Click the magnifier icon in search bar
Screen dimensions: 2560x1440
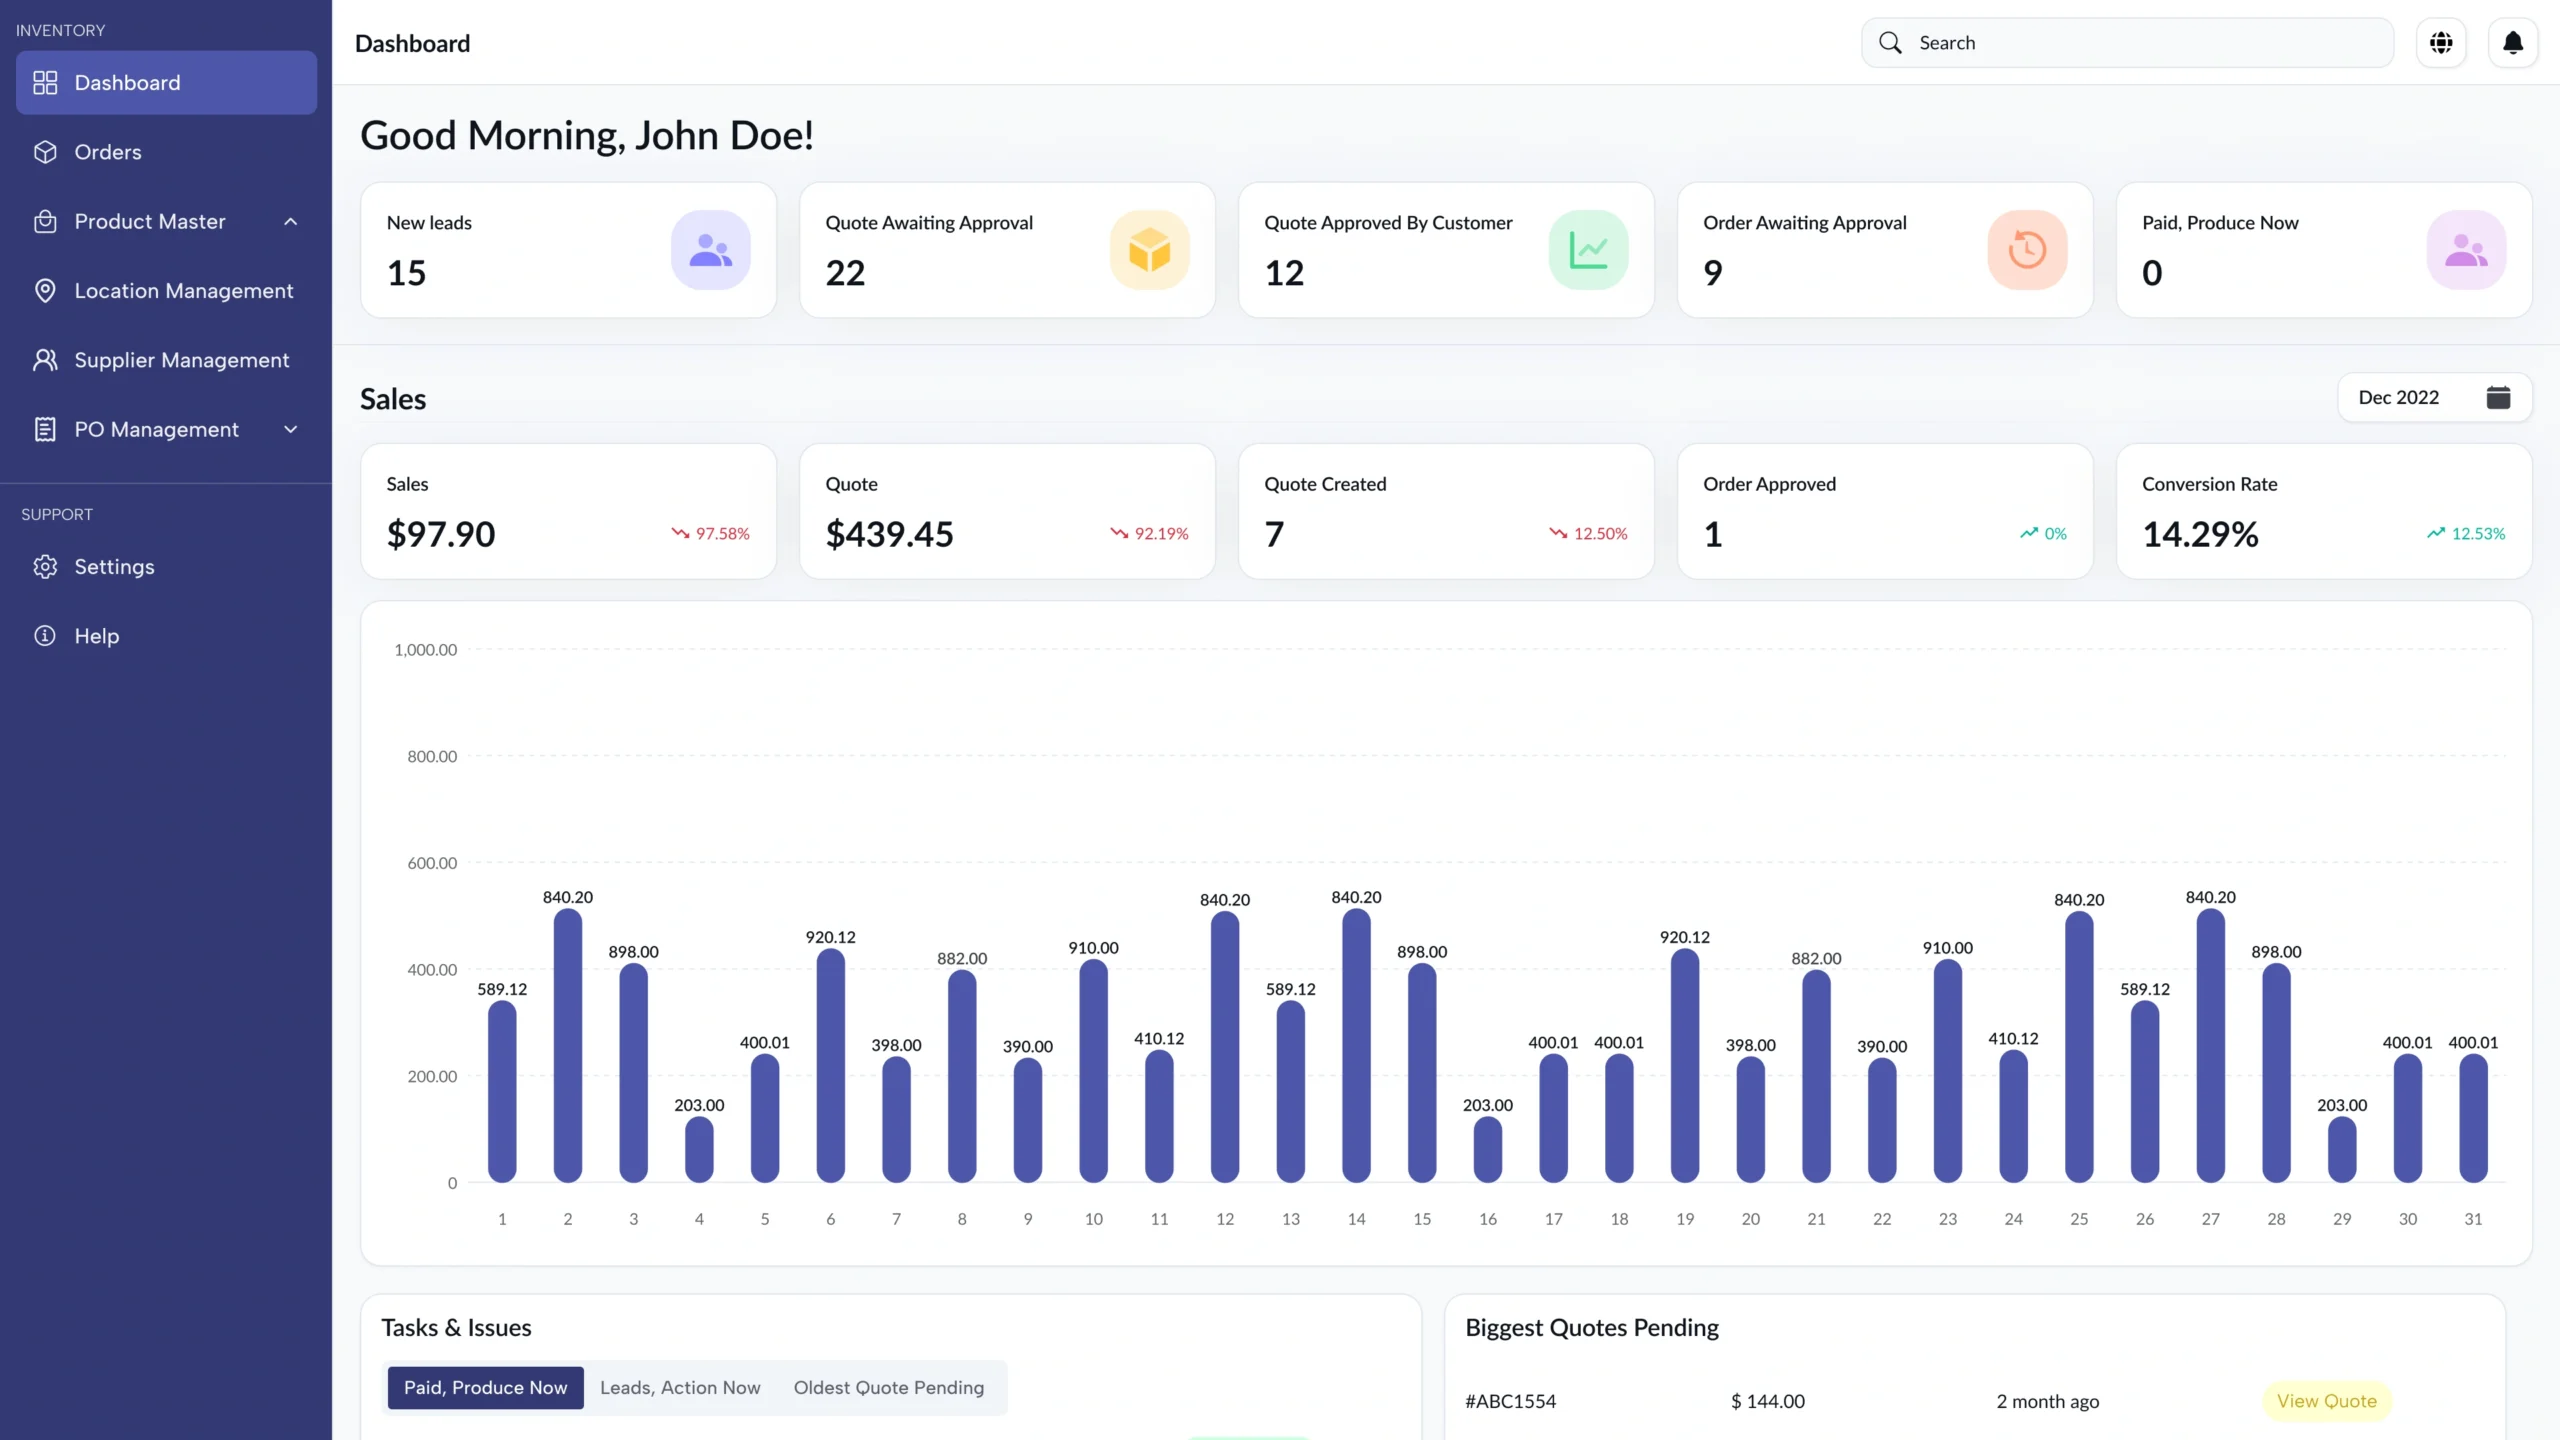tap(1890, 43)
